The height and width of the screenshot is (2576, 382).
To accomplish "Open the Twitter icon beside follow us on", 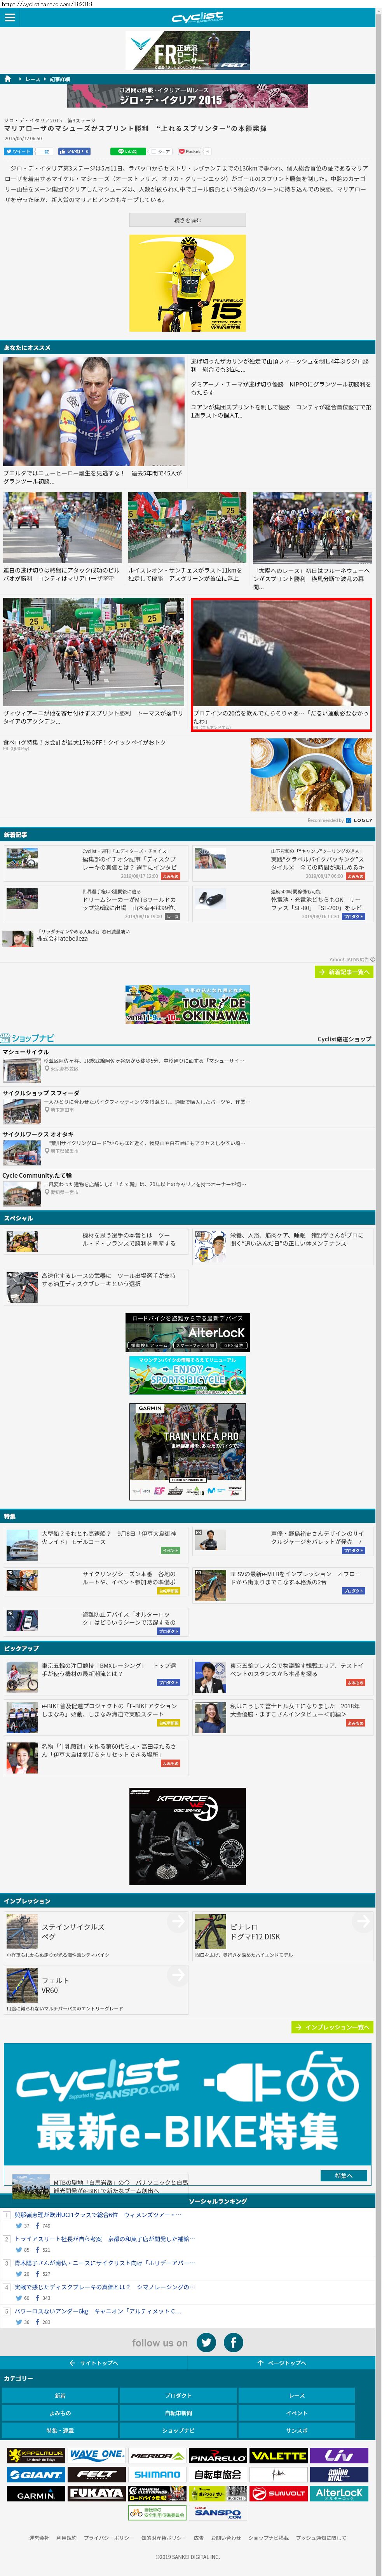I will point(206,2342).
